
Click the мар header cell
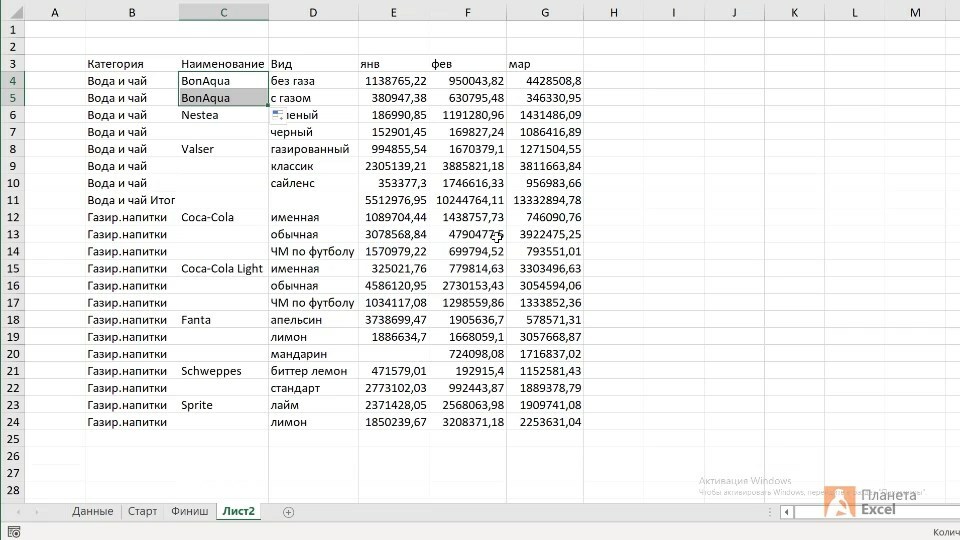coord(545,64)
